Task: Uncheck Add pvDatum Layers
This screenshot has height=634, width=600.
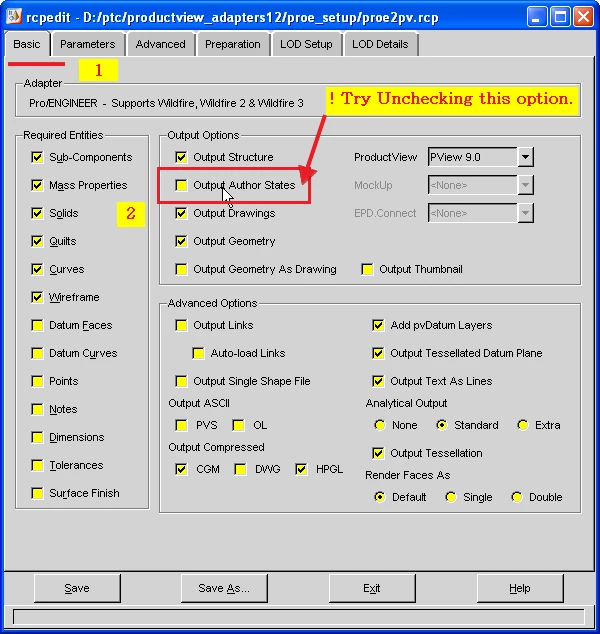Action: pyautogui.click(x=378, y=325)
